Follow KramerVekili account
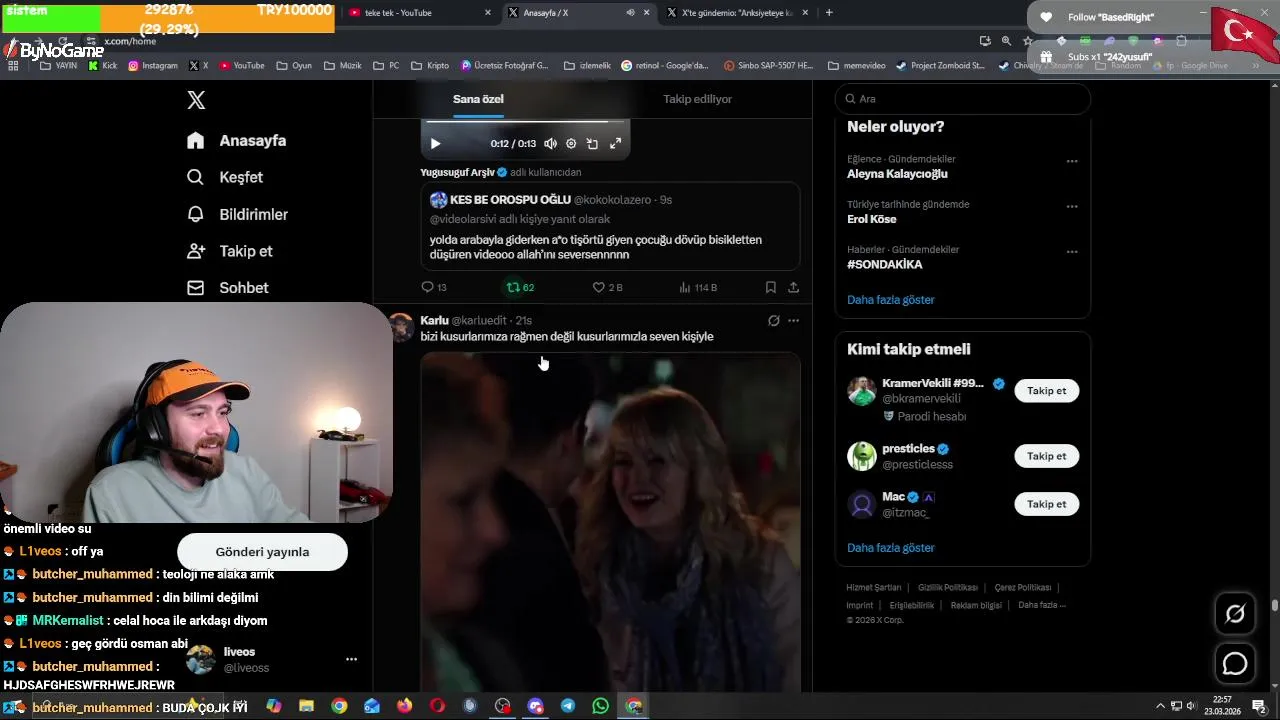This screenshot has width=1280, height=720. tap(1046, 391)
